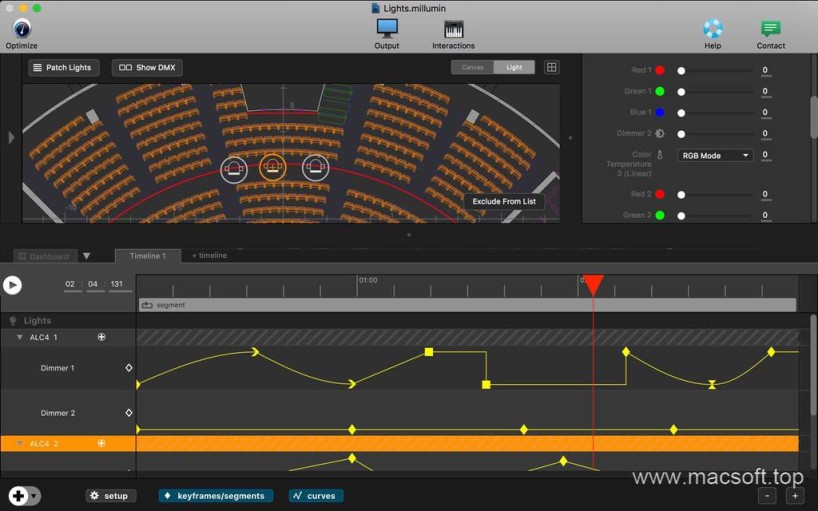Click the Optimize gauge icon

[21, 28]
